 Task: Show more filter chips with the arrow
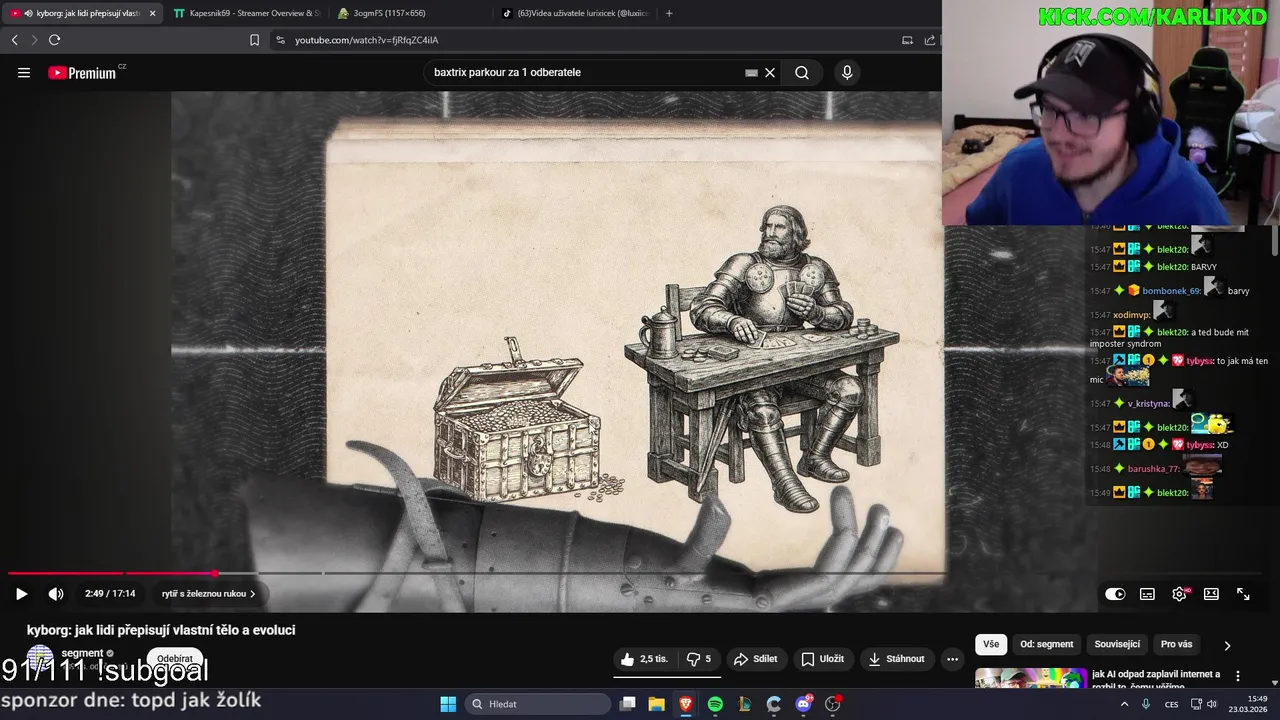[x=1227, y=645]
